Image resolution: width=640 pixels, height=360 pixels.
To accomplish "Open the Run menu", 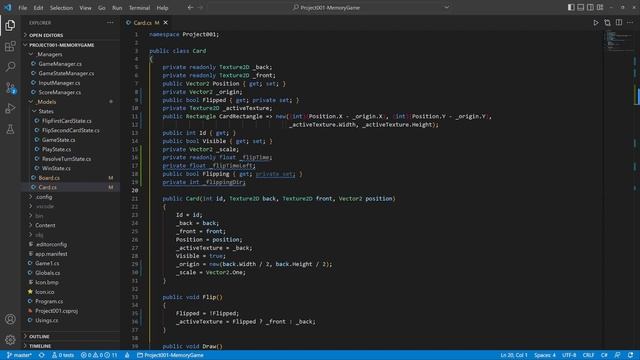I will click(x=117, y=8).
